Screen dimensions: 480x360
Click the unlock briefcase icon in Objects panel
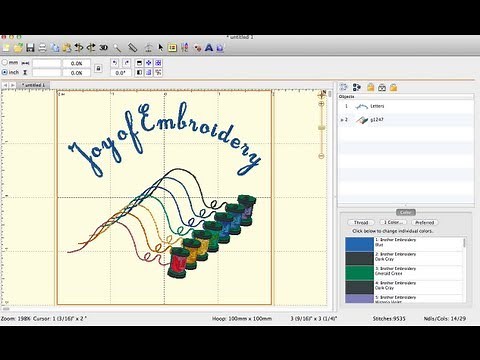(x=382, y=87)
